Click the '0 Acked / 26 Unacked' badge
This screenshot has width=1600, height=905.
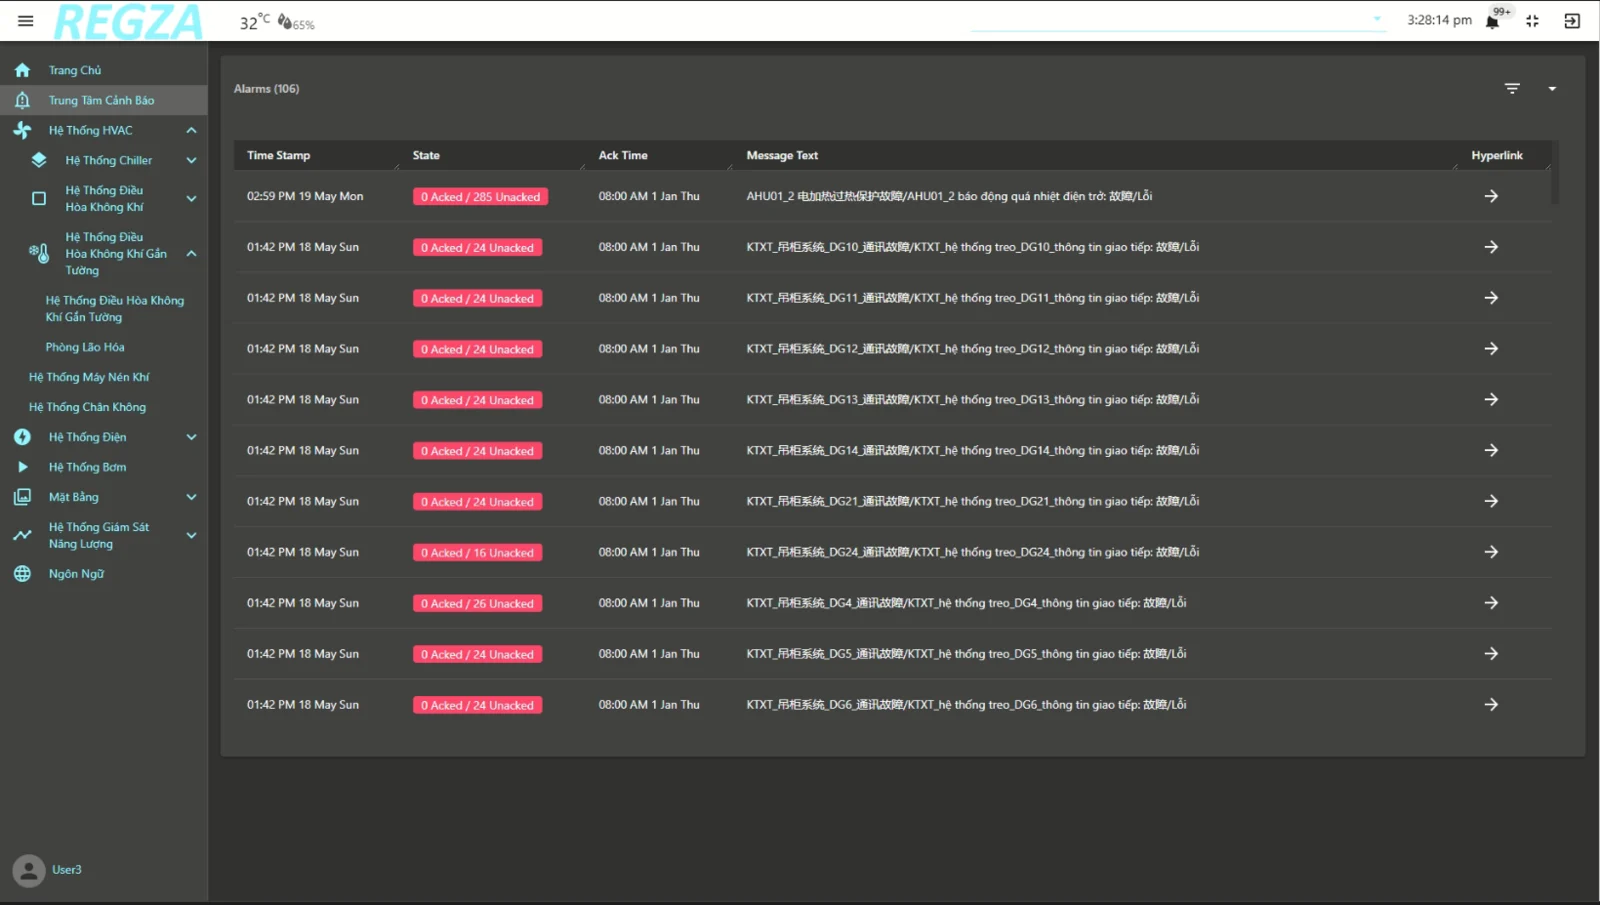point(477,604)
